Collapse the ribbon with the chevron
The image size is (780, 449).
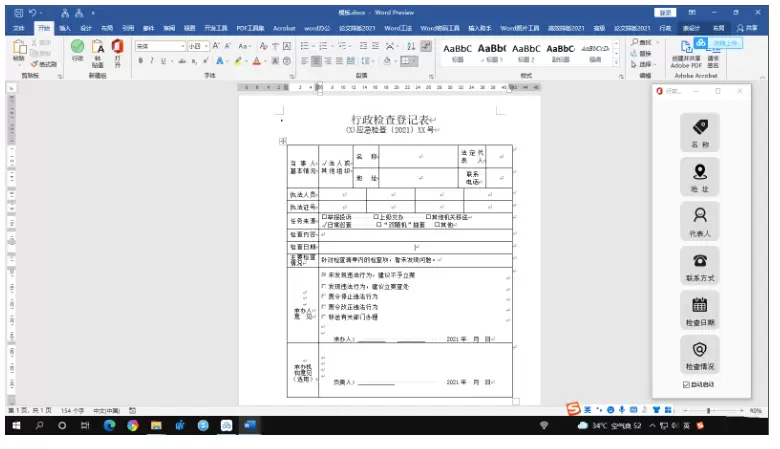click(x=762, y=78)
